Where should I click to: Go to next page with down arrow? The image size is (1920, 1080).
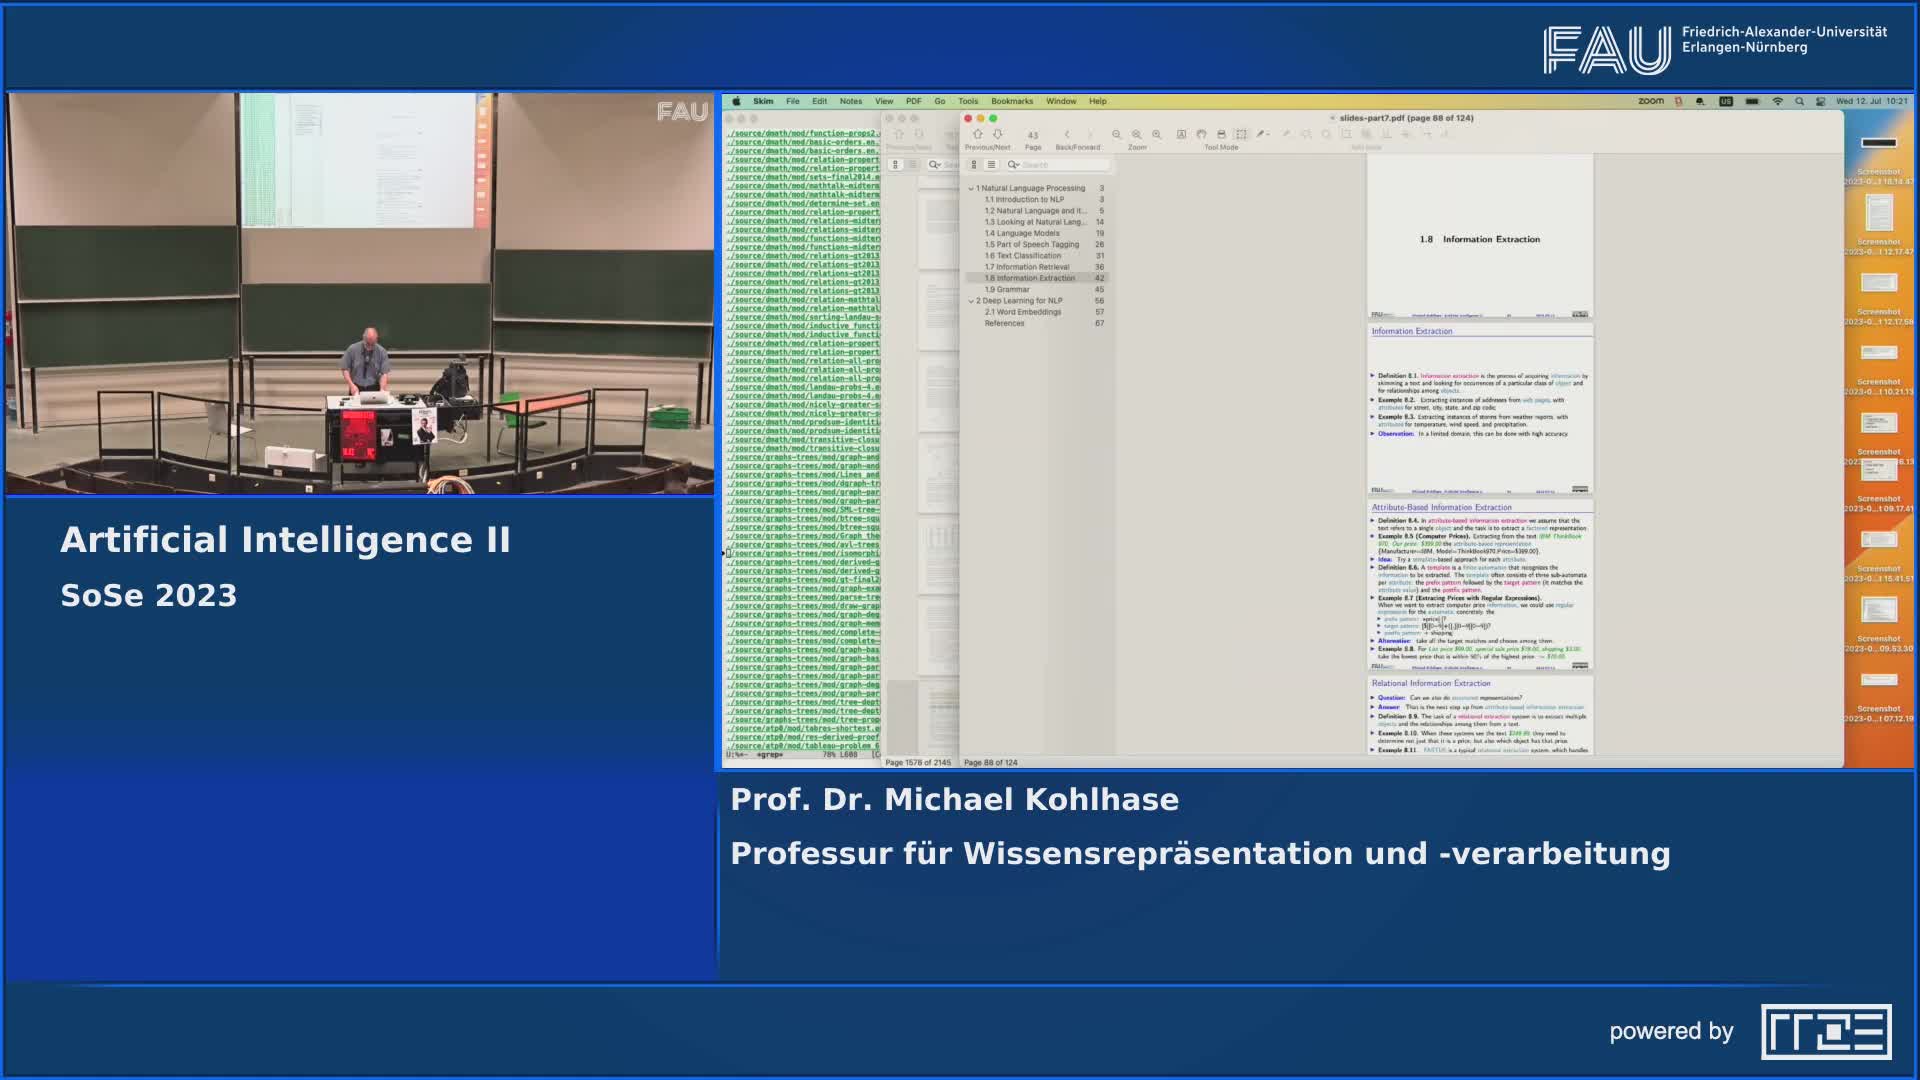[x=997, y=134]
